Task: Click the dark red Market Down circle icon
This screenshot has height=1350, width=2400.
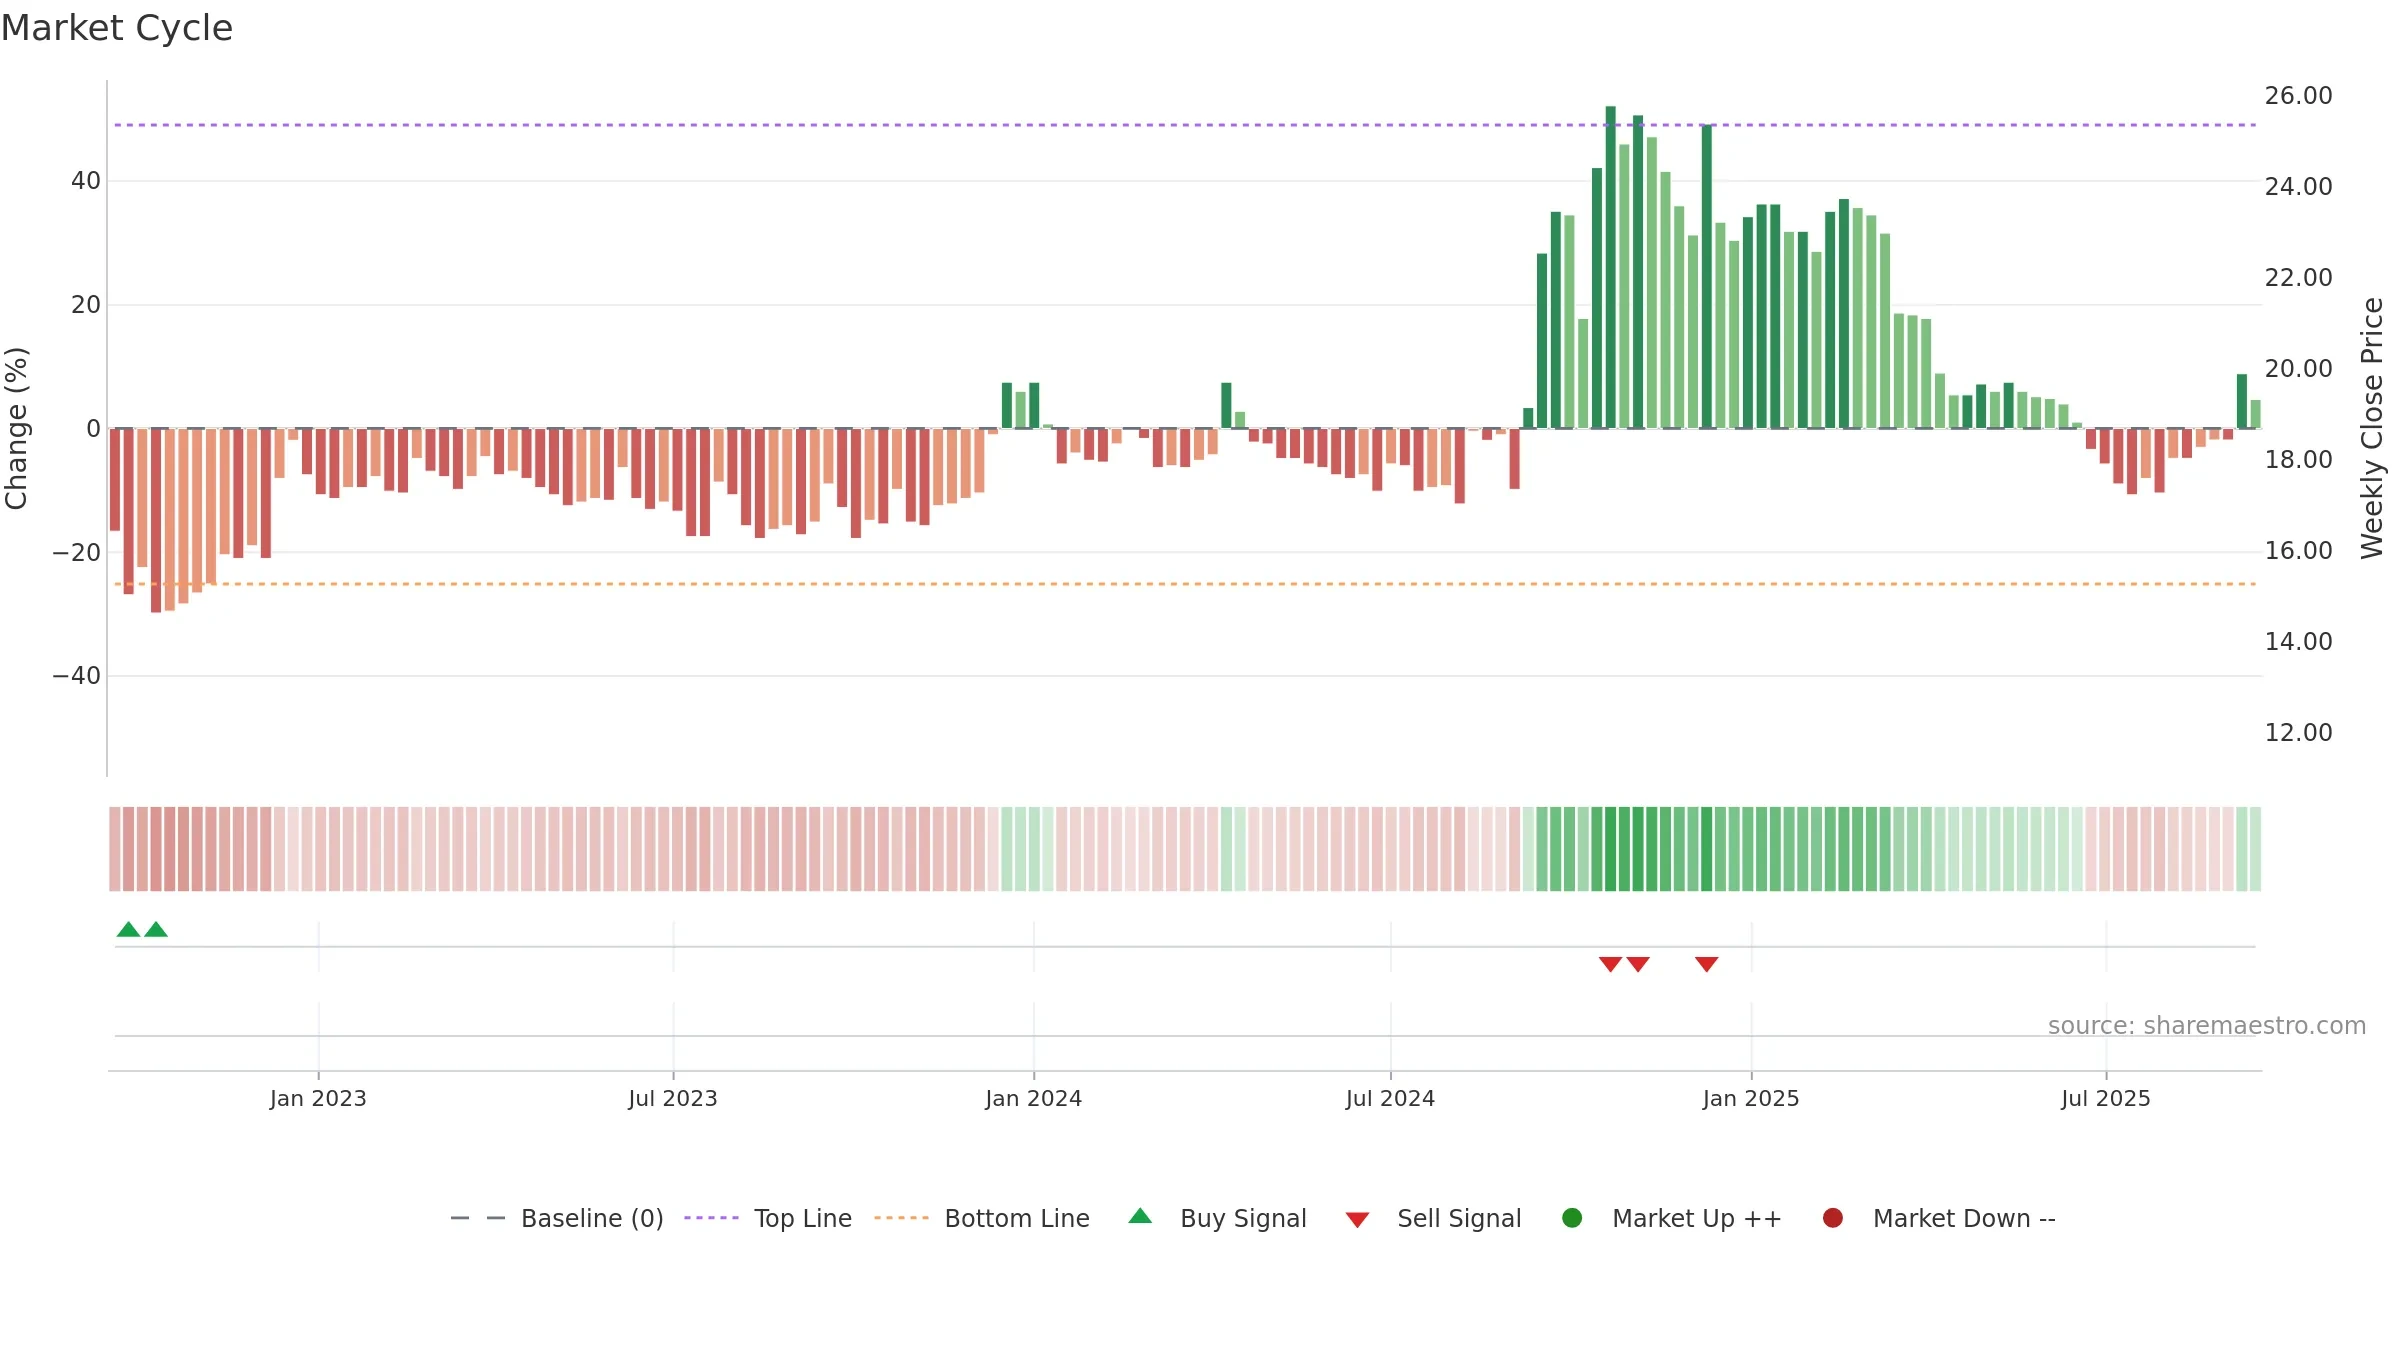Action: point(1833,1218)
